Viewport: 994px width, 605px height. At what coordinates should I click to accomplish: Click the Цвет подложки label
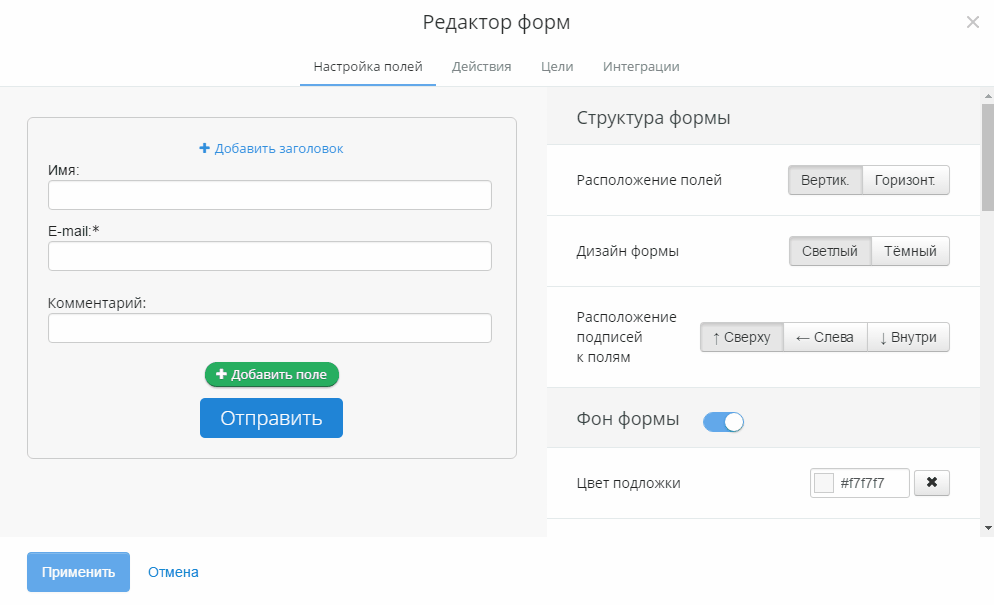(x=628, y=483)
